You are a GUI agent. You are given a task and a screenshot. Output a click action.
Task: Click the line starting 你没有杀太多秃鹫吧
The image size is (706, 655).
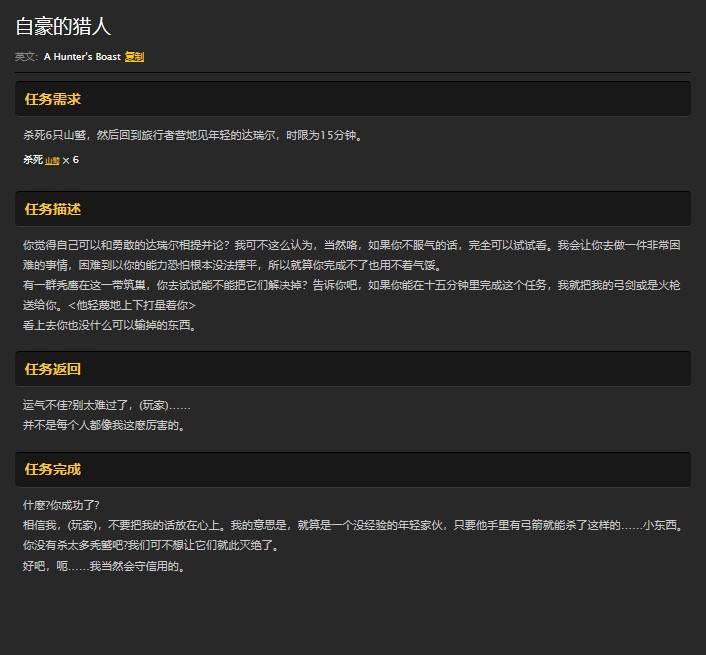tap(150, 546)
